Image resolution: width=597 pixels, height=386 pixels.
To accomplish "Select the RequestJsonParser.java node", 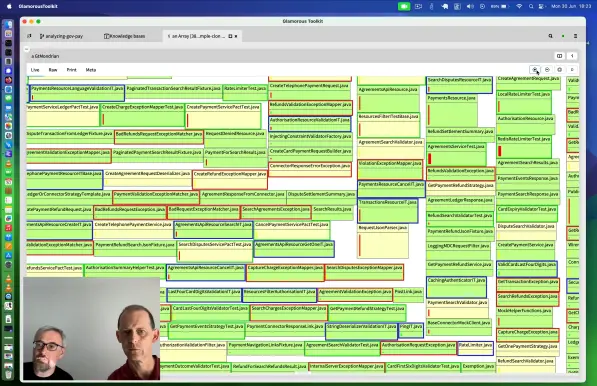I will point(383,241).
